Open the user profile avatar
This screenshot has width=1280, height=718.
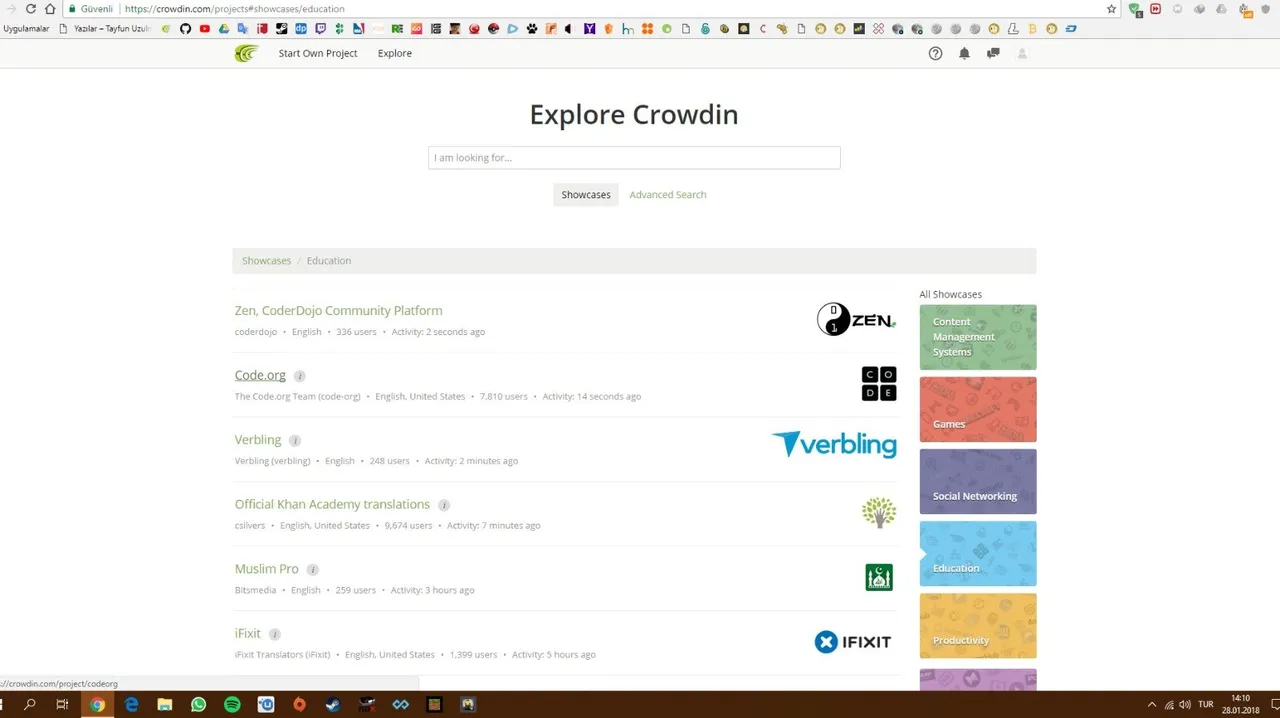click(x=1022, y=54)
